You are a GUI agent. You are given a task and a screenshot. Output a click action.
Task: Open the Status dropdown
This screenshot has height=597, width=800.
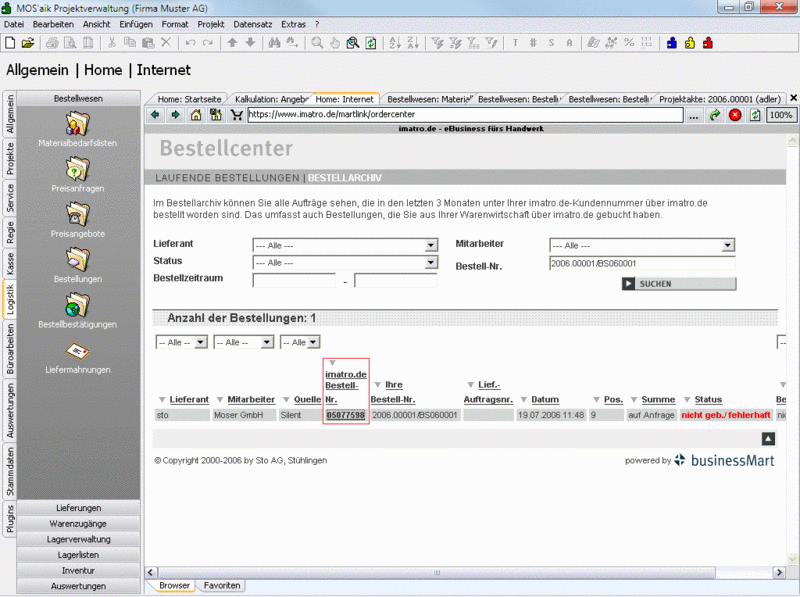coord(345,263)
